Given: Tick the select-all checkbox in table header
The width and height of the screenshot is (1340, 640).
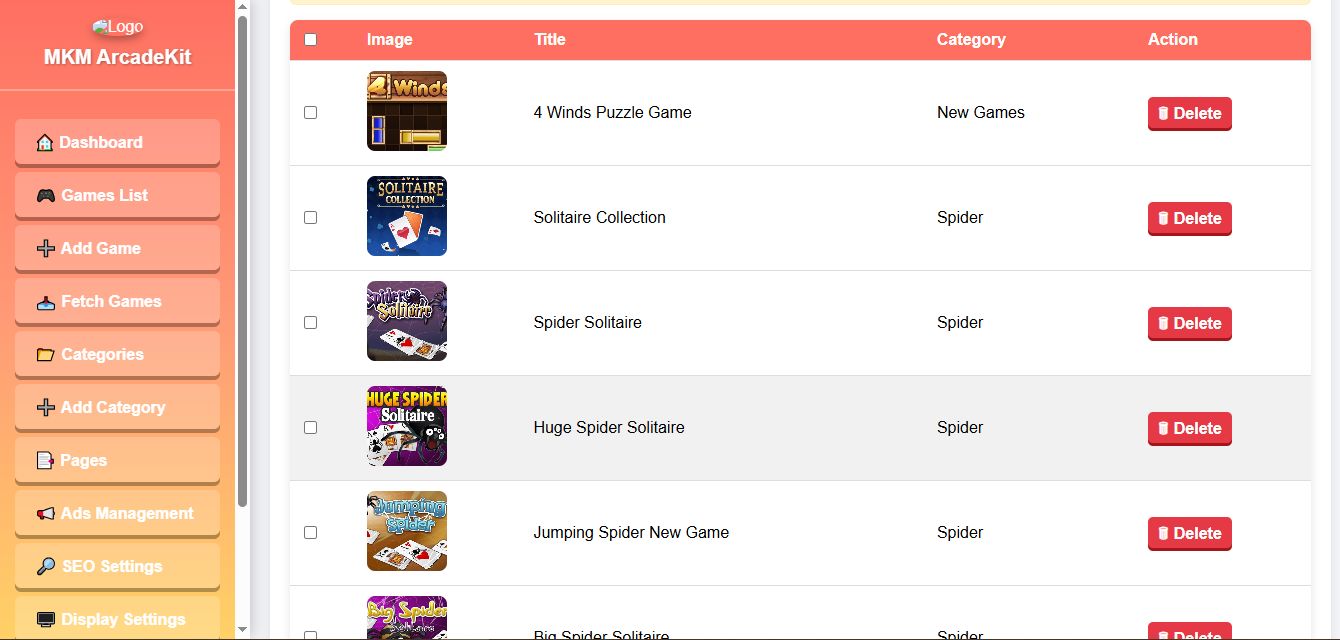Looking at the screenshot, I should click(x=310, y=40).
